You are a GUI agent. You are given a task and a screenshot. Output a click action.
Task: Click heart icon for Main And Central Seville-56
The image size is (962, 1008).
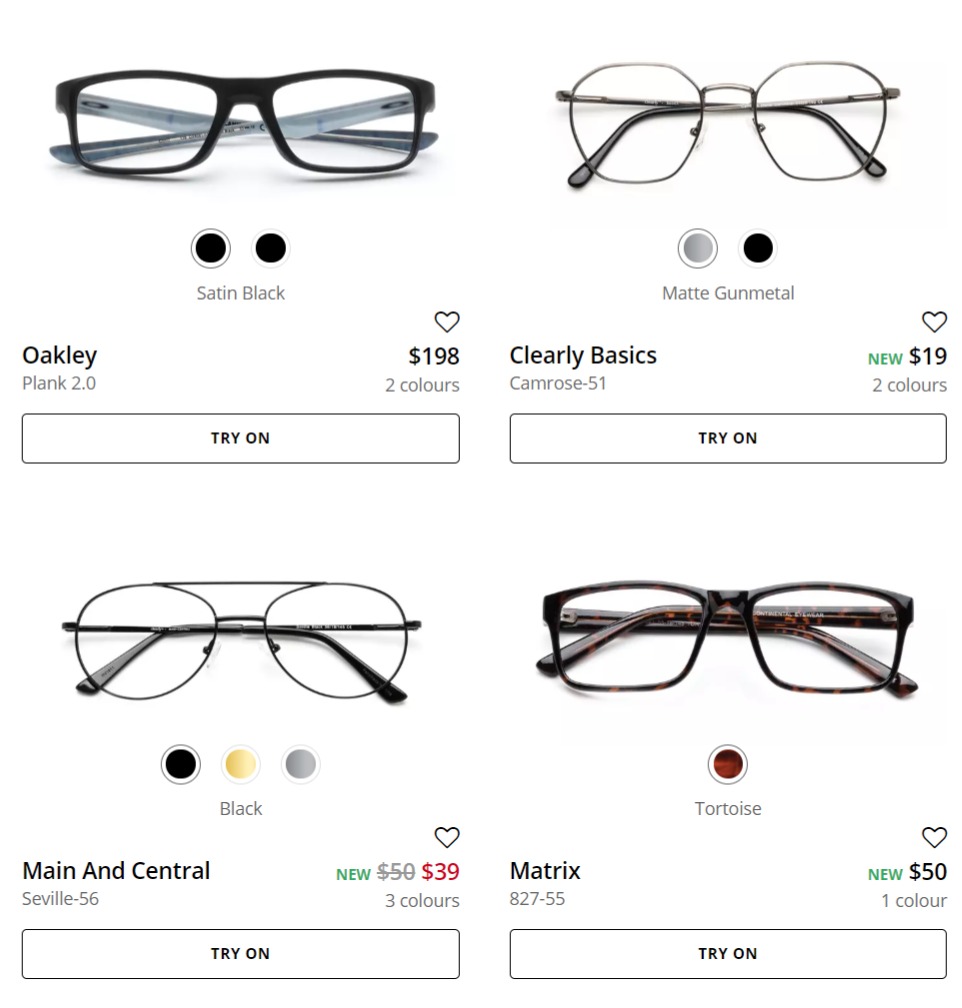coord(446,837)
